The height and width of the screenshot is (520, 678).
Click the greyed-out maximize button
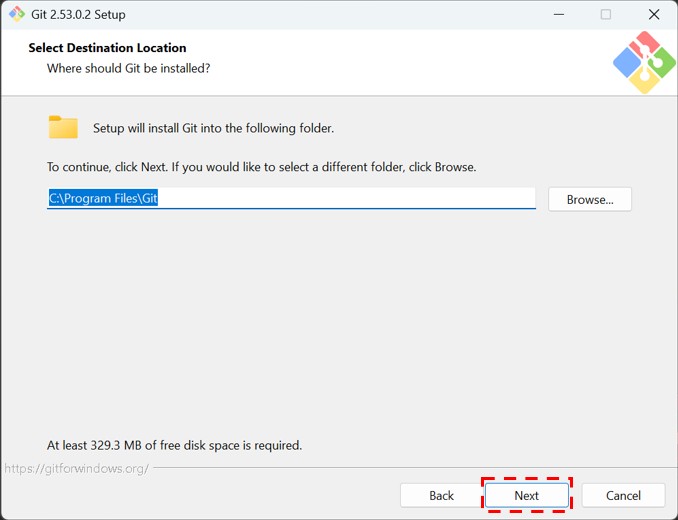pyautogui.click(x=605, y=15)
